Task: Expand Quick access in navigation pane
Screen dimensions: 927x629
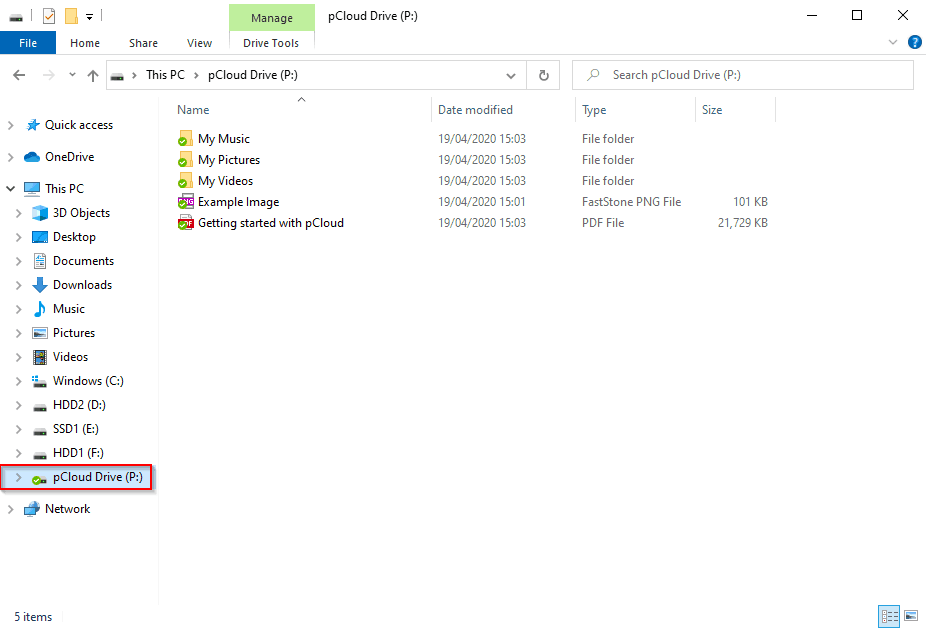Action: point(11,125)
